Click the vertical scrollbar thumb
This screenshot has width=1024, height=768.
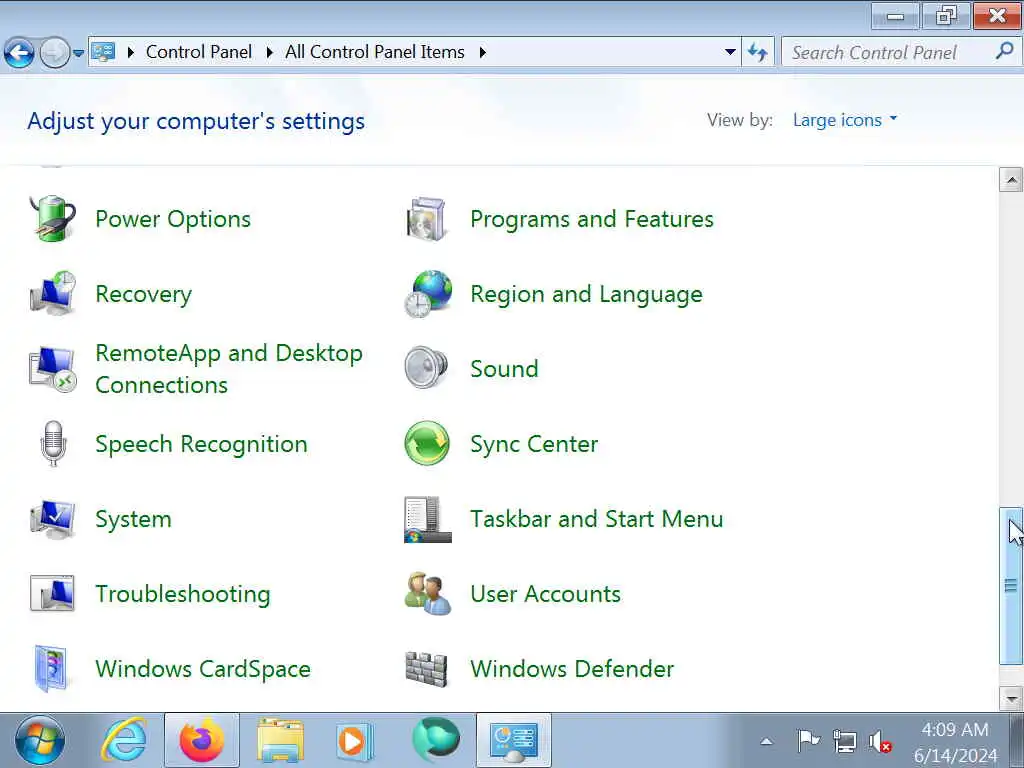[x=1011, y=586]
